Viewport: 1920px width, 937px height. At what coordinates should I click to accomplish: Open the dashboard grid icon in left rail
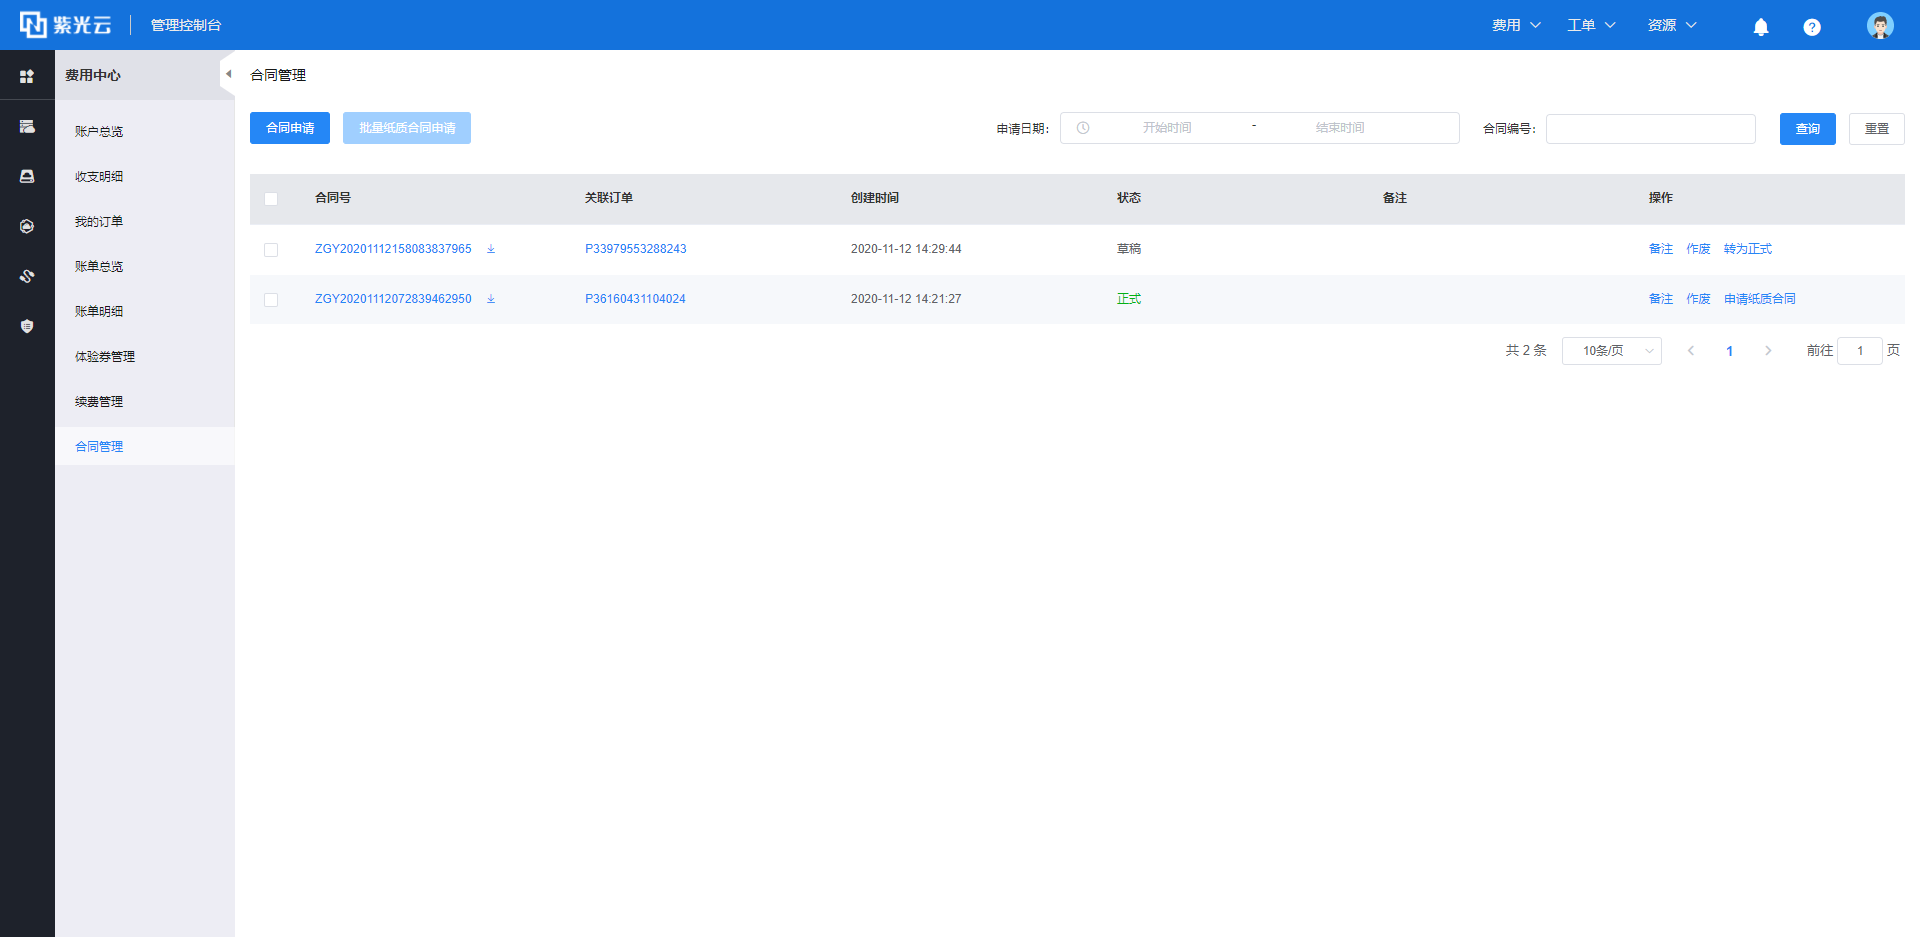pyautogui.click(x=27, y=76)
